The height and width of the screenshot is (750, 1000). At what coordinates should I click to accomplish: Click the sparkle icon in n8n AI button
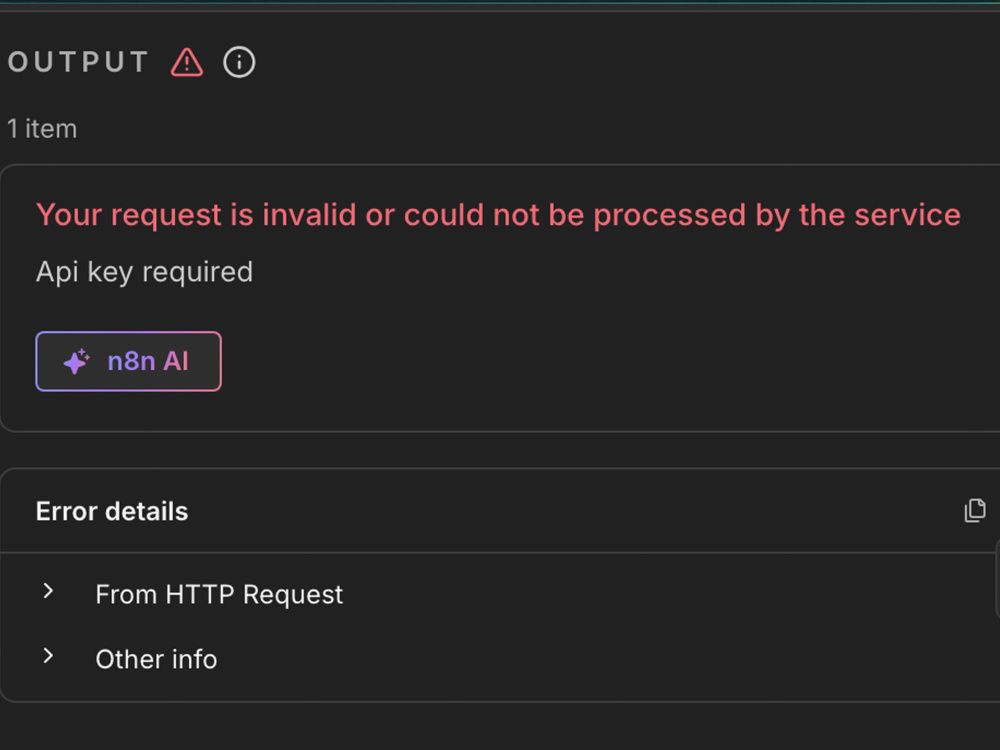[77, 362]
